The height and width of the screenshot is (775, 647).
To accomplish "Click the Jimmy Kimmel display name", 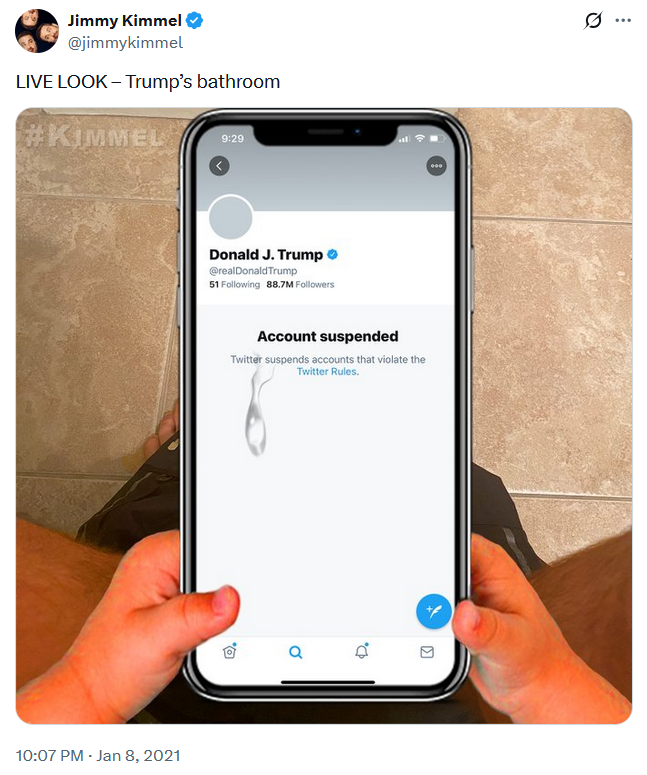I will tap(125, 21).
